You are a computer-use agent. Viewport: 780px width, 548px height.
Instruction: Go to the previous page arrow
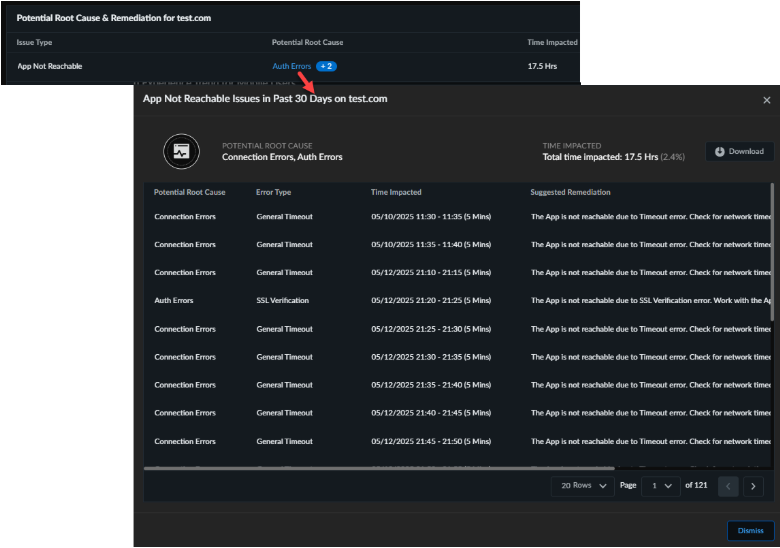[727, 486]
